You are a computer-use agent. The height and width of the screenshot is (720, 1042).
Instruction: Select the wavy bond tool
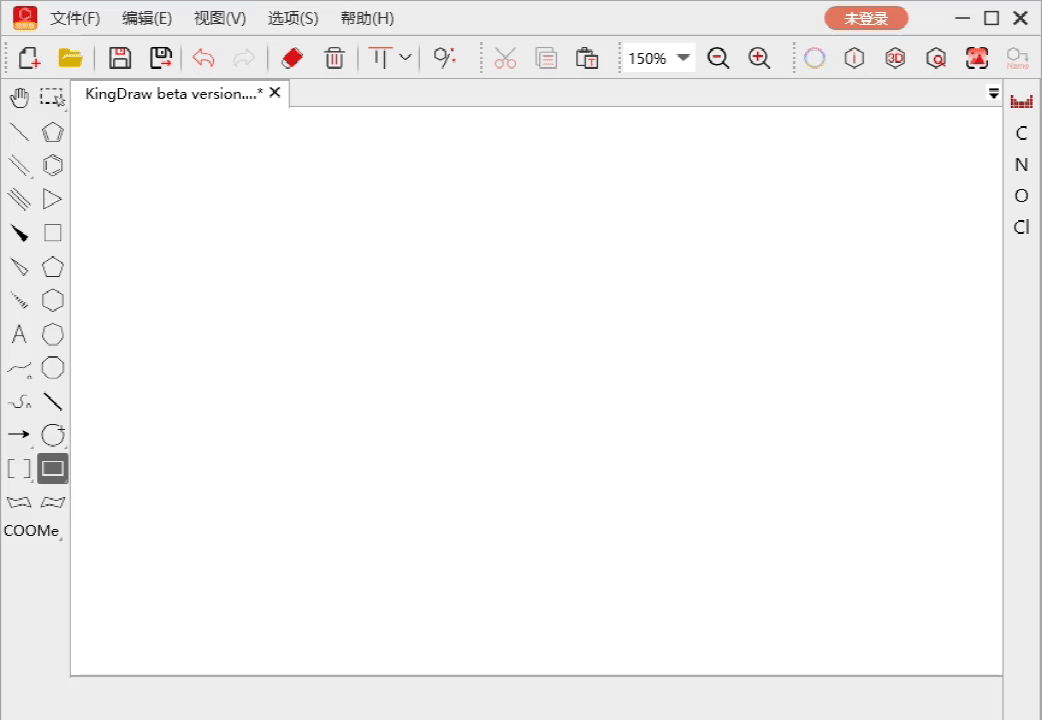[19, 402]
